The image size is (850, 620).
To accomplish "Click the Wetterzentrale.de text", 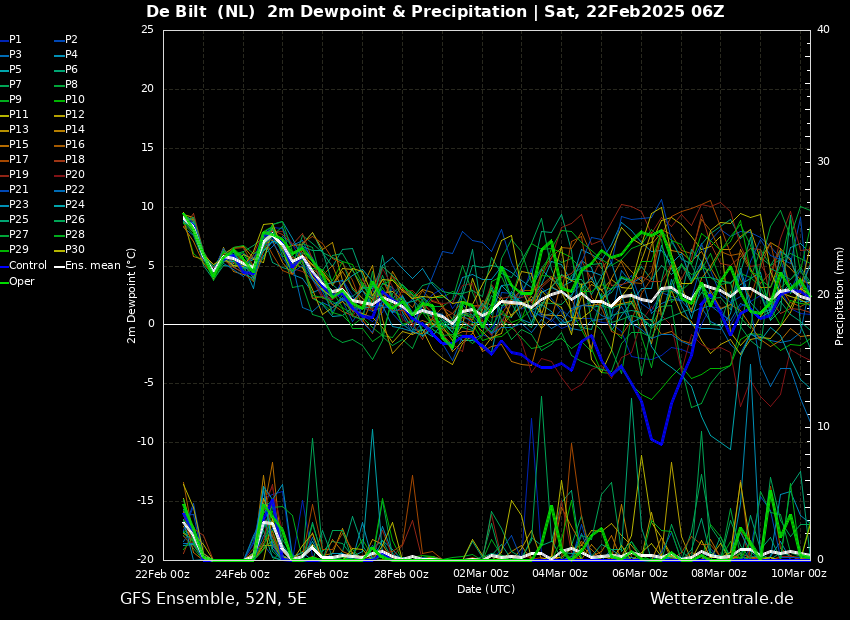I will tap(722, 599).
